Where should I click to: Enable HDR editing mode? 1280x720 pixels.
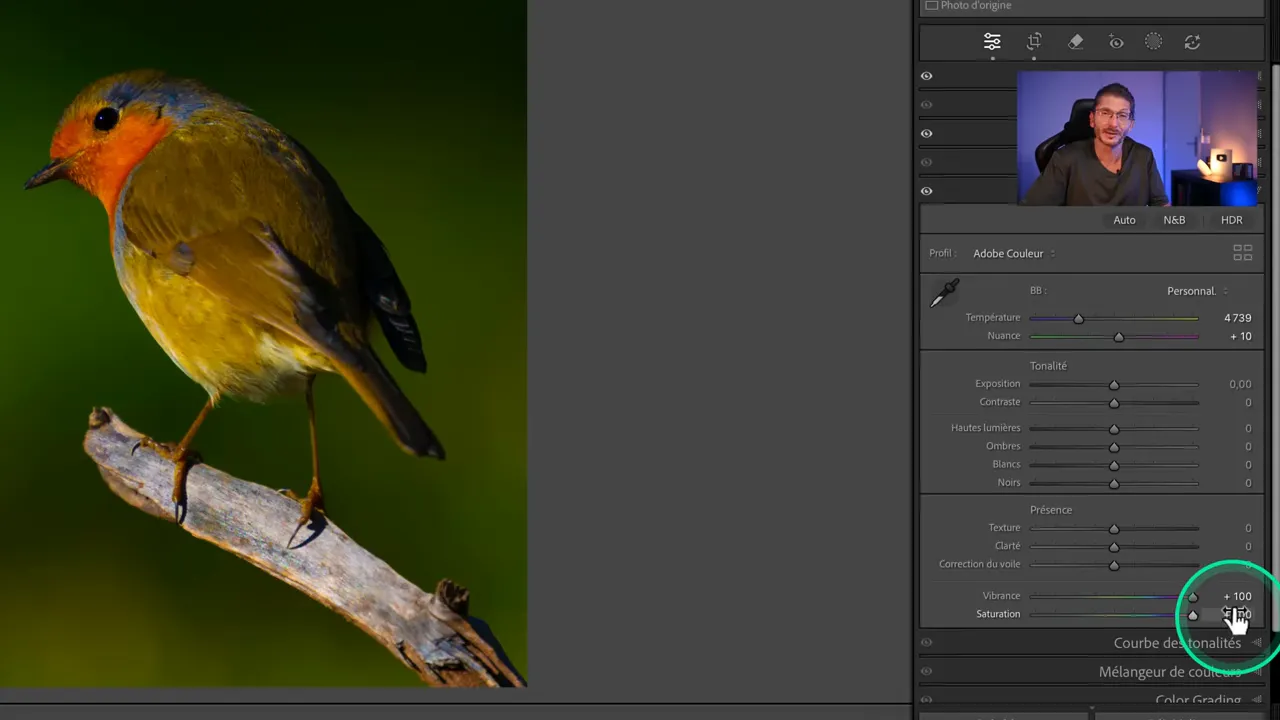coord(1231,220)
